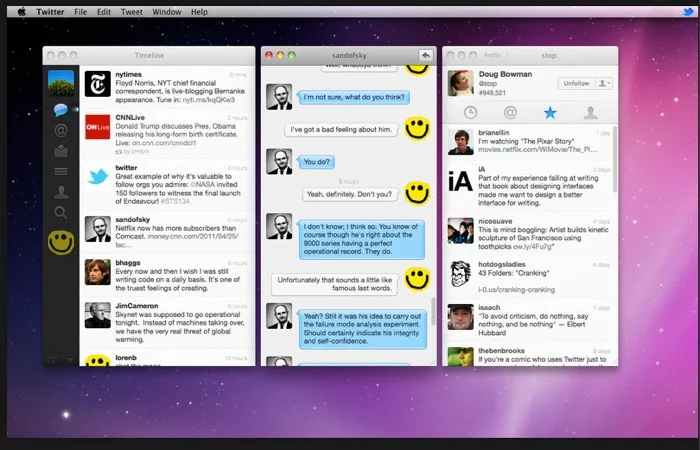Click the twitter bird avatar in Timeline
700x450 pixels.
click(x=98, y=177)
